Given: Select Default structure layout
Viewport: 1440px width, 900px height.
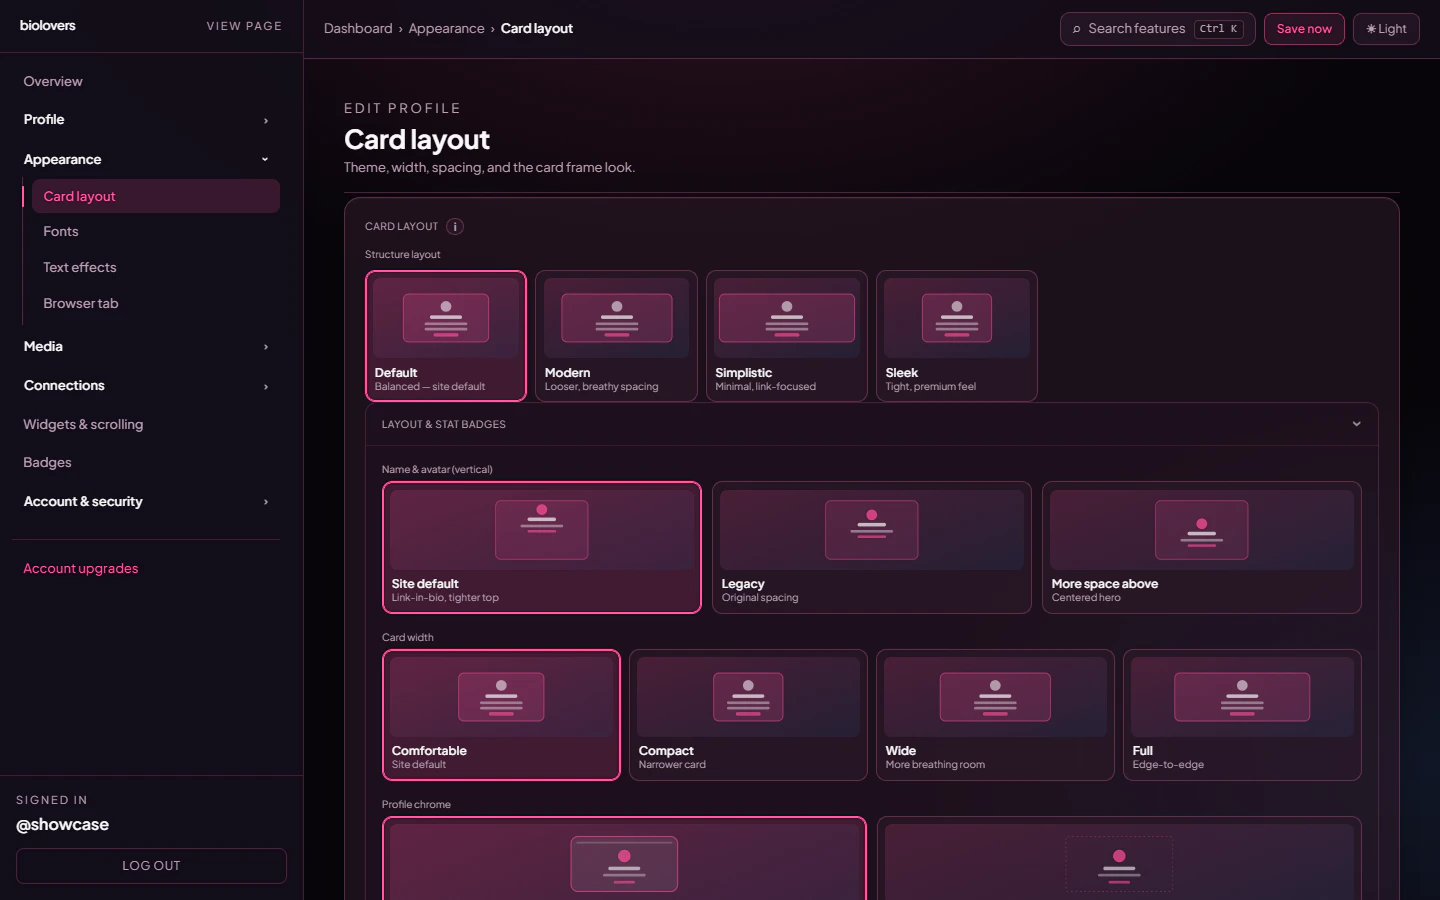Looking at the screenshot, I should 446,336.
